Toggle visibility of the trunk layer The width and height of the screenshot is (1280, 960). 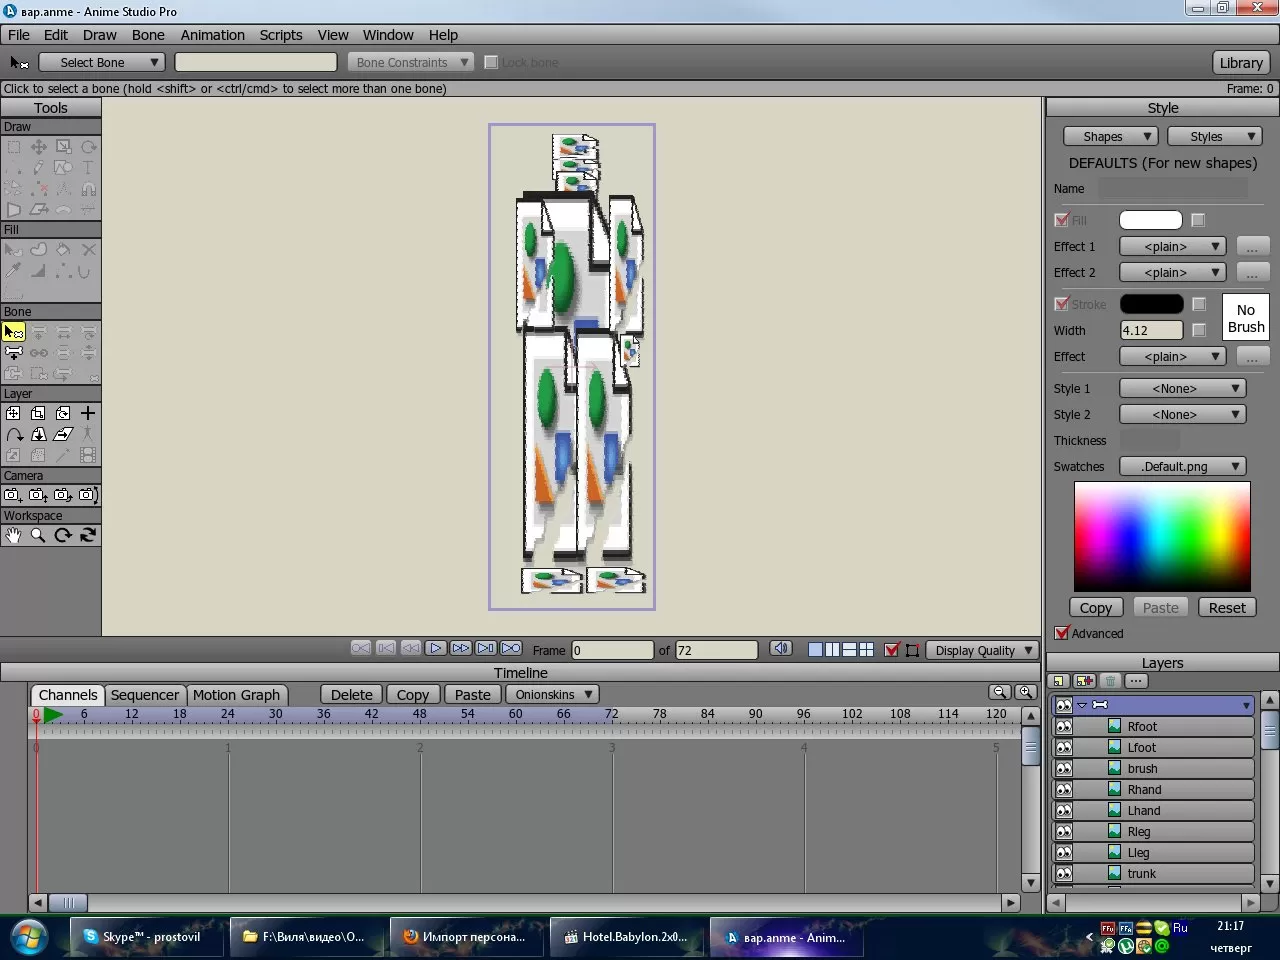click(1064, 874)
